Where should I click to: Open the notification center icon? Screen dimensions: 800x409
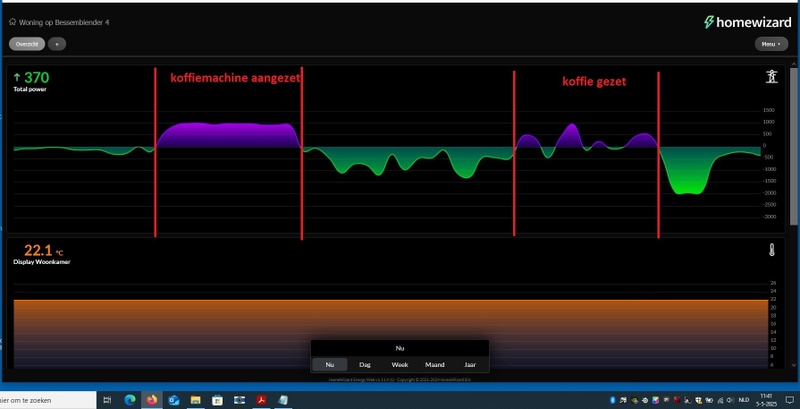point(790,400)
